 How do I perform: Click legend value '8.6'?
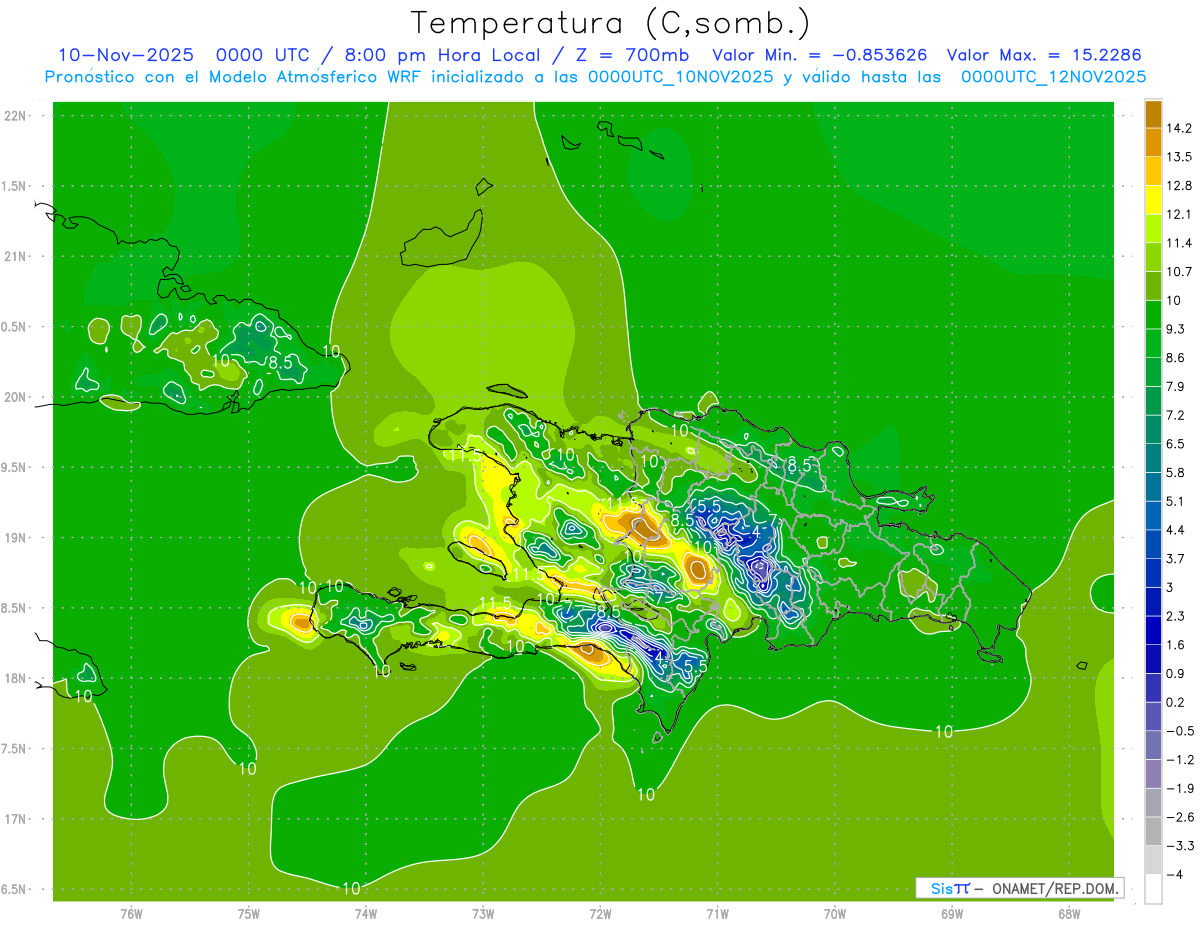tap(1175, 358)
